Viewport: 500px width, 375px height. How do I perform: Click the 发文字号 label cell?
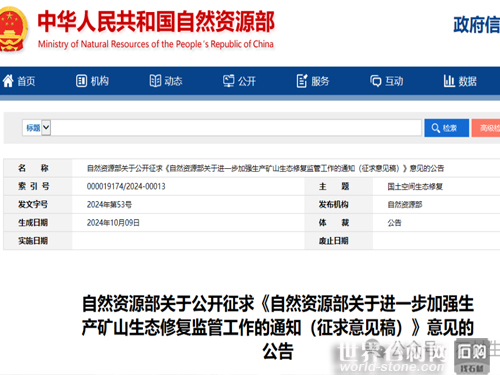(x=38, y=205)
